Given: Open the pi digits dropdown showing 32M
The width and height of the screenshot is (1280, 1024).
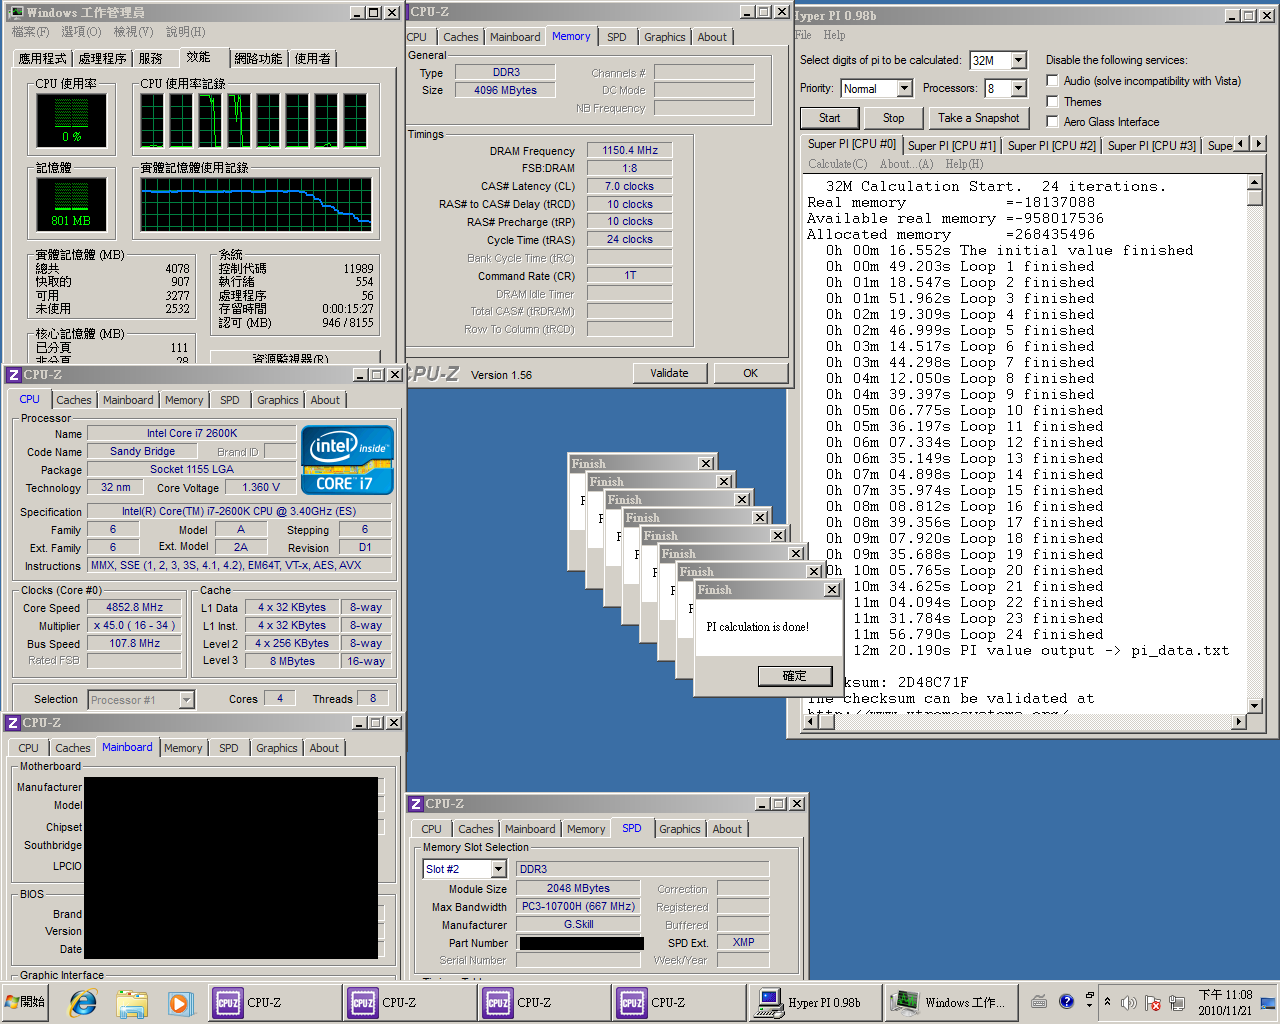Looking at the screenshot, I should coord(1018,61).
